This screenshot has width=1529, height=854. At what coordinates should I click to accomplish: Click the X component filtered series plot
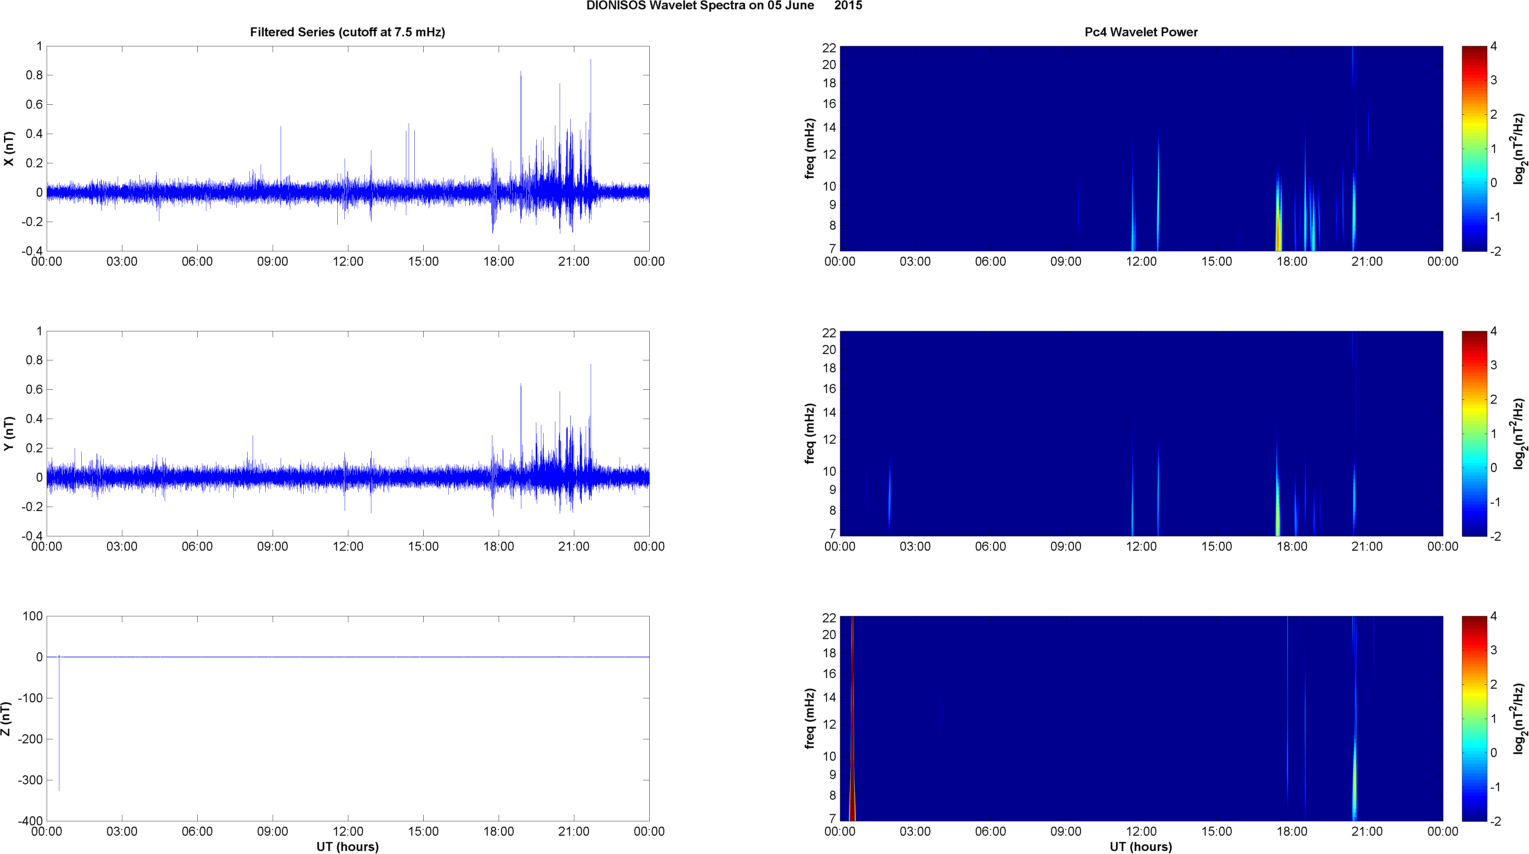point(348,149)
